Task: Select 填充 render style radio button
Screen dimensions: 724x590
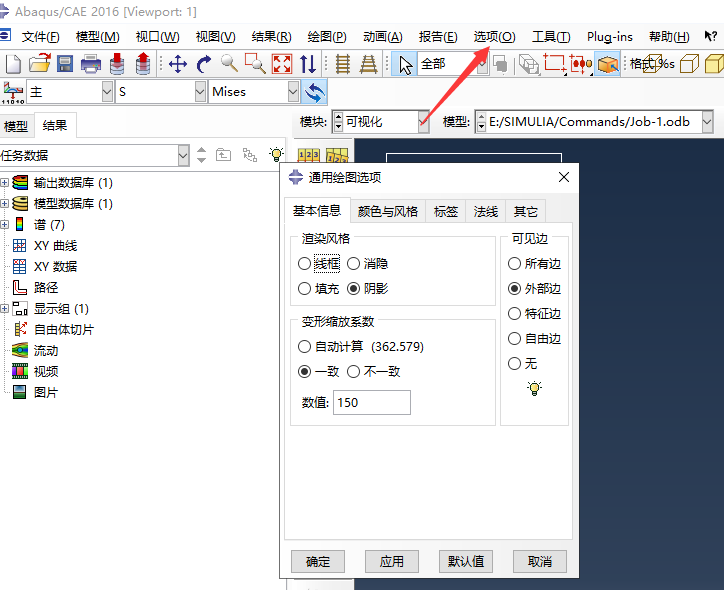Action: tap(304, 289)
